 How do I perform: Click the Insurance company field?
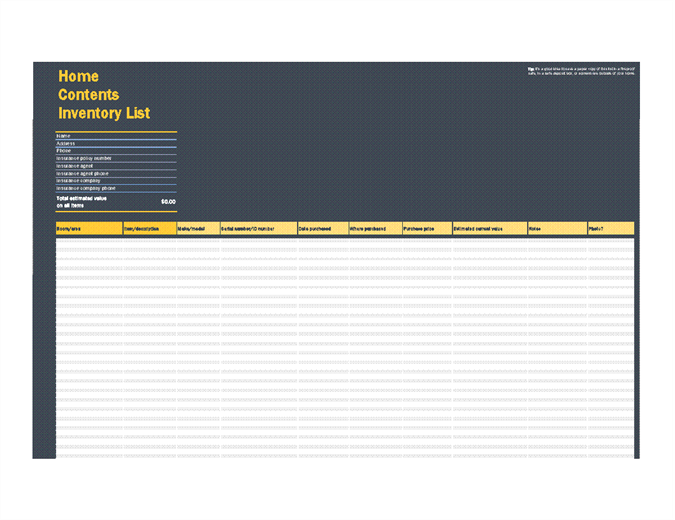116,181
